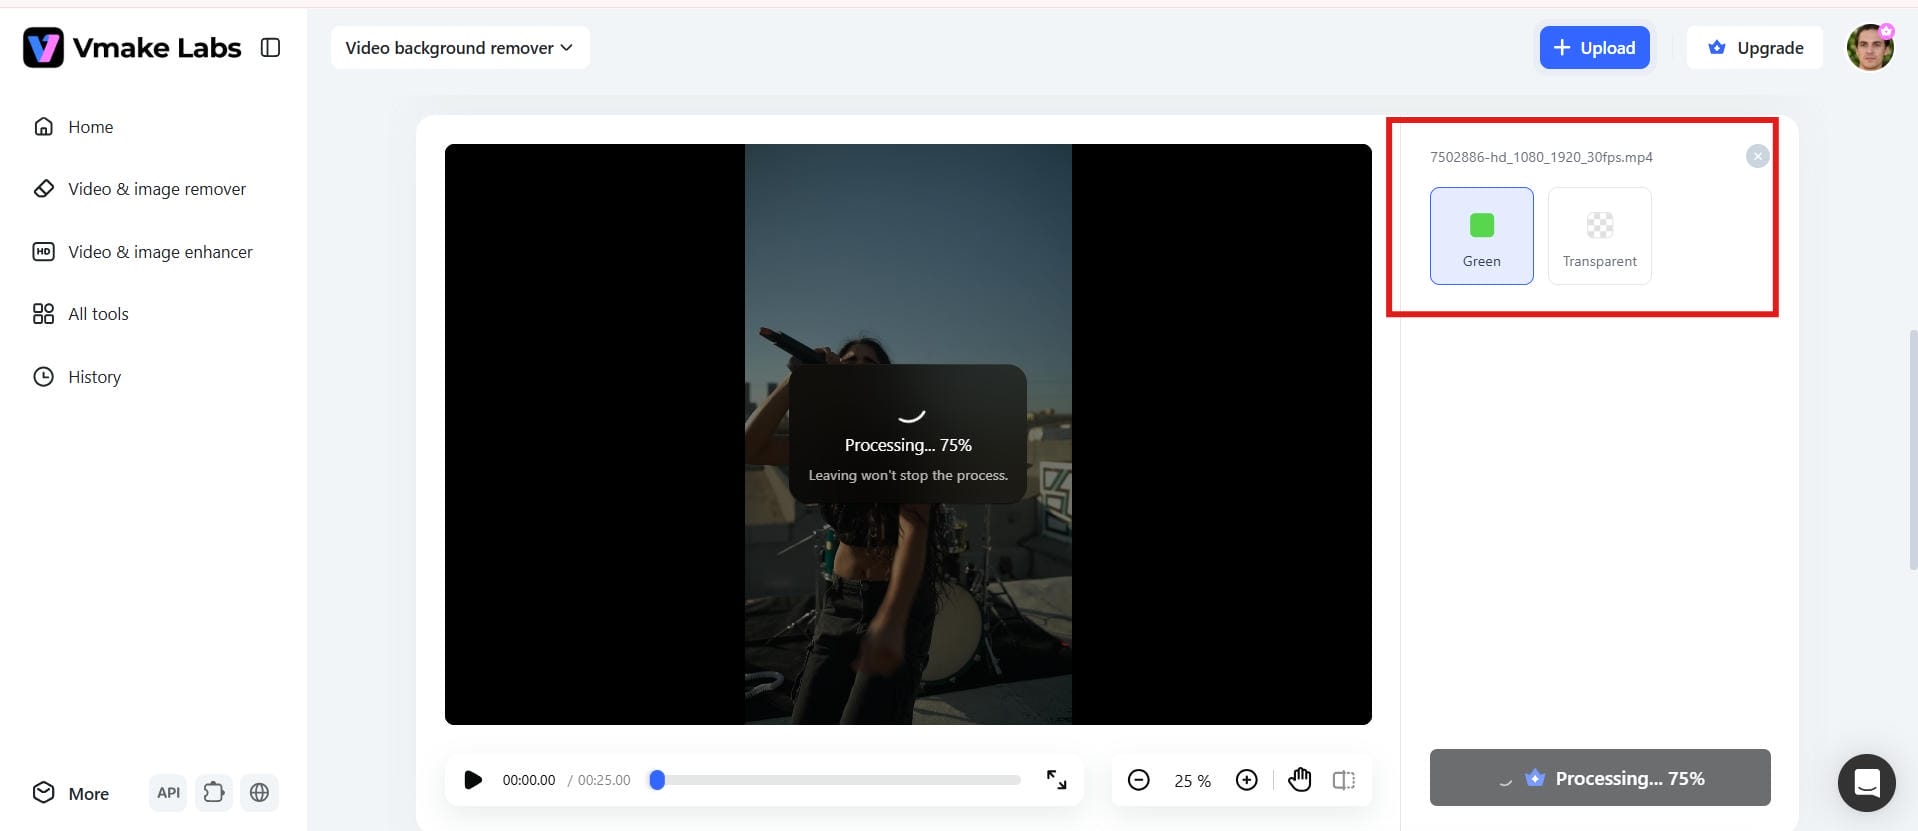Click the Upgrade button

[x=1755, y=48]
